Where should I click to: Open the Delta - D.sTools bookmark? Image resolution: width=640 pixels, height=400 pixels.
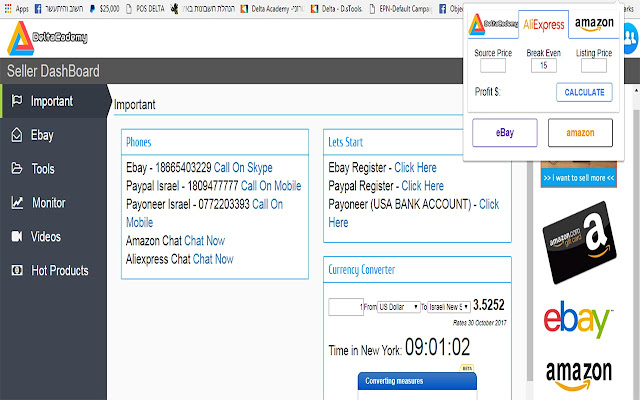click(x=336, y=9)
